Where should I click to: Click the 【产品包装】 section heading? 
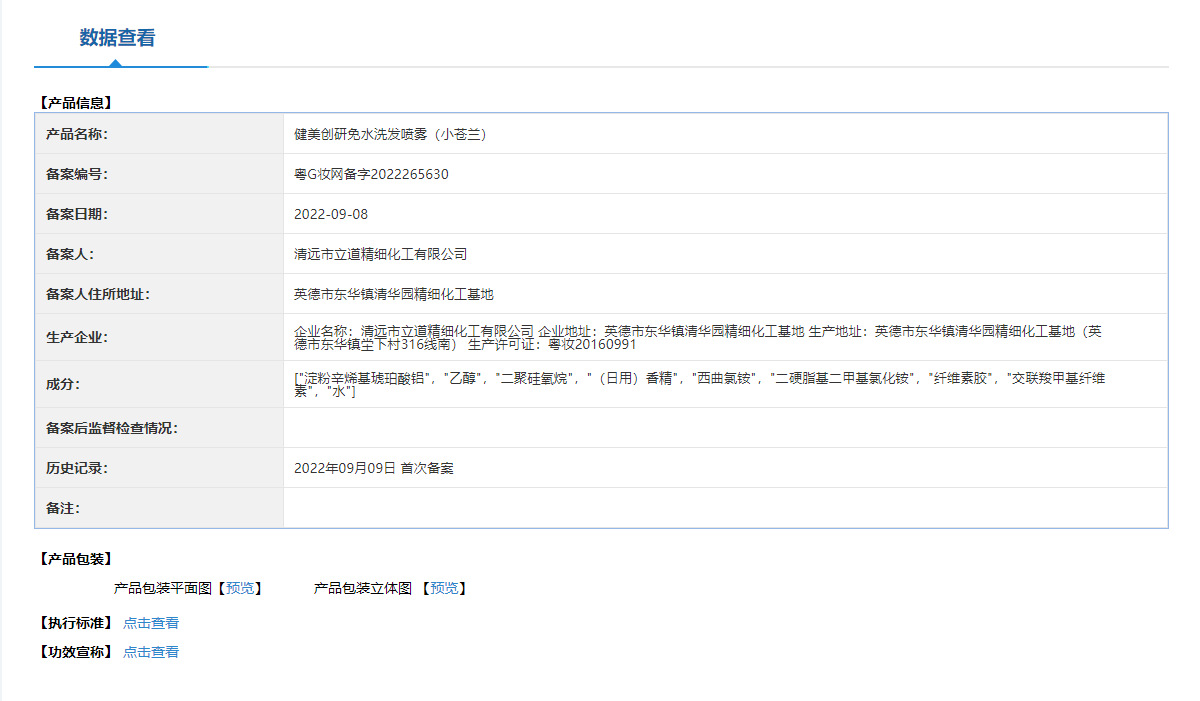coord(75,559)
